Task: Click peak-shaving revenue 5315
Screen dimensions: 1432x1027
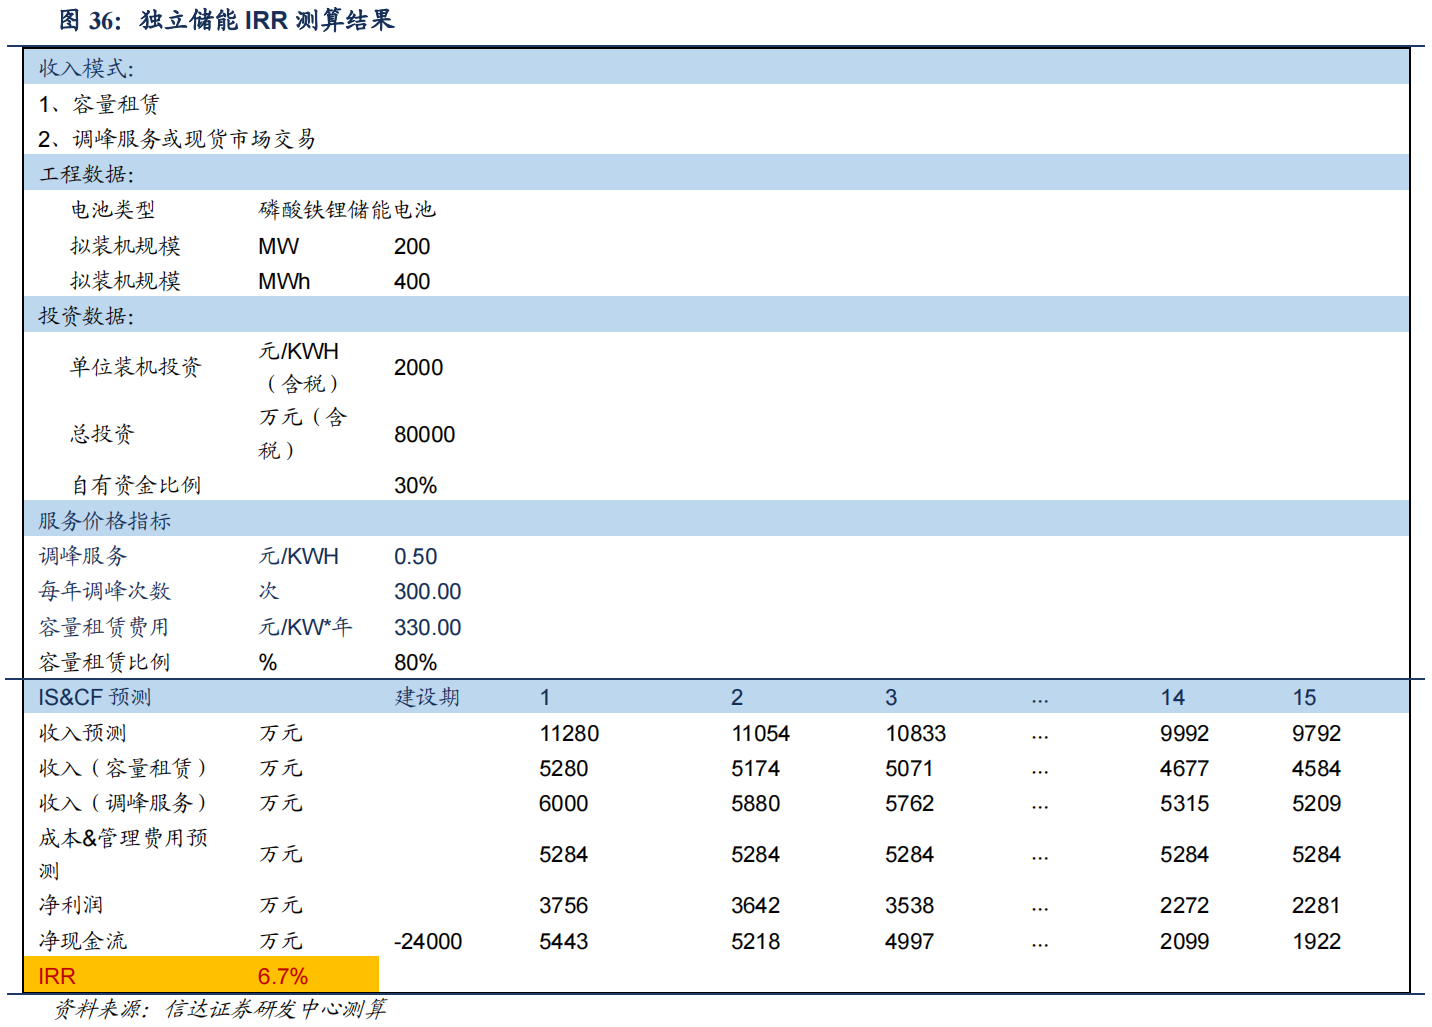Action: (x=1184, y=803)
